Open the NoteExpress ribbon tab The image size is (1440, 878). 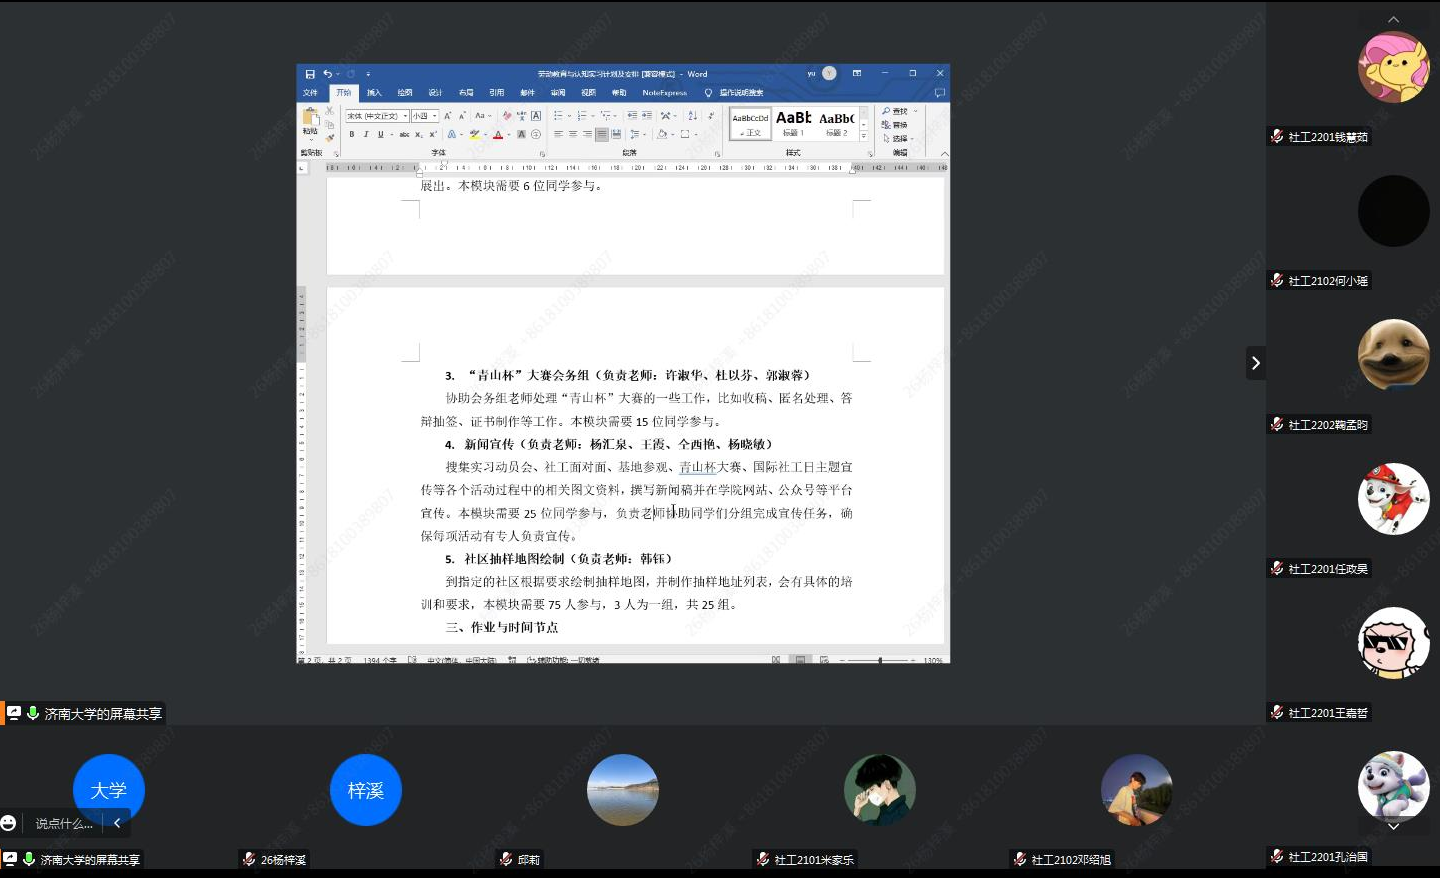[x=664, y=93]
